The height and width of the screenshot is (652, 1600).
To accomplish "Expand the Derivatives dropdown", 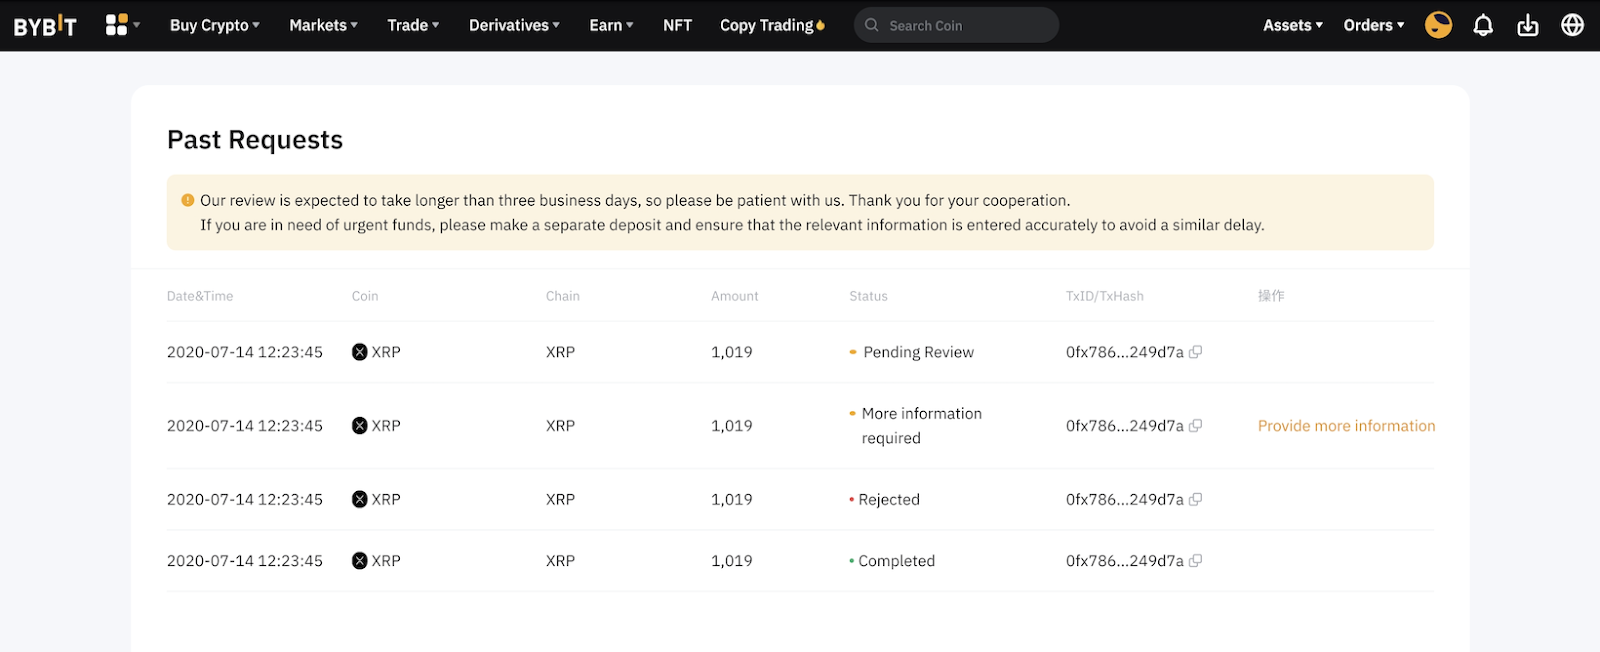I will tap(513, 25).
